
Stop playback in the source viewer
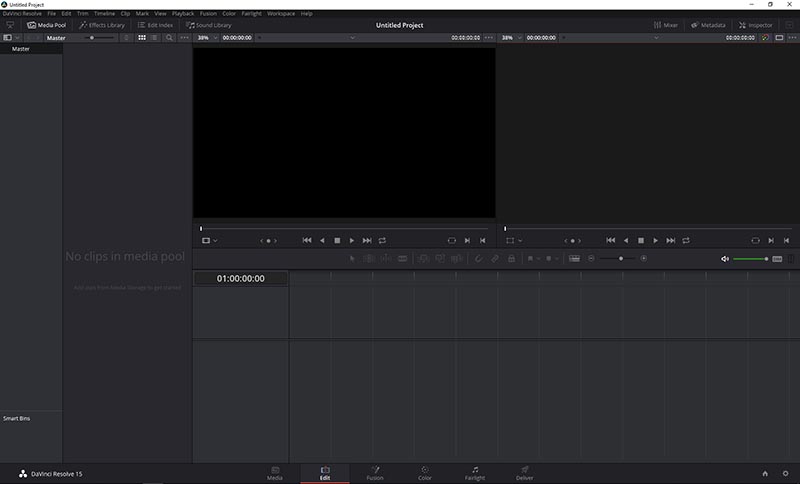[337, 240]
